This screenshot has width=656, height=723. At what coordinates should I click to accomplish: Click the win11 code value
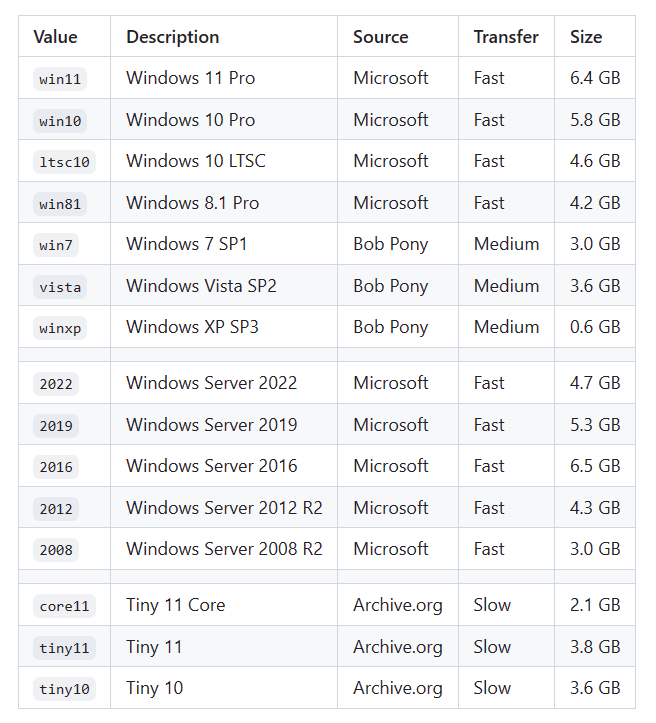[60, 79]
